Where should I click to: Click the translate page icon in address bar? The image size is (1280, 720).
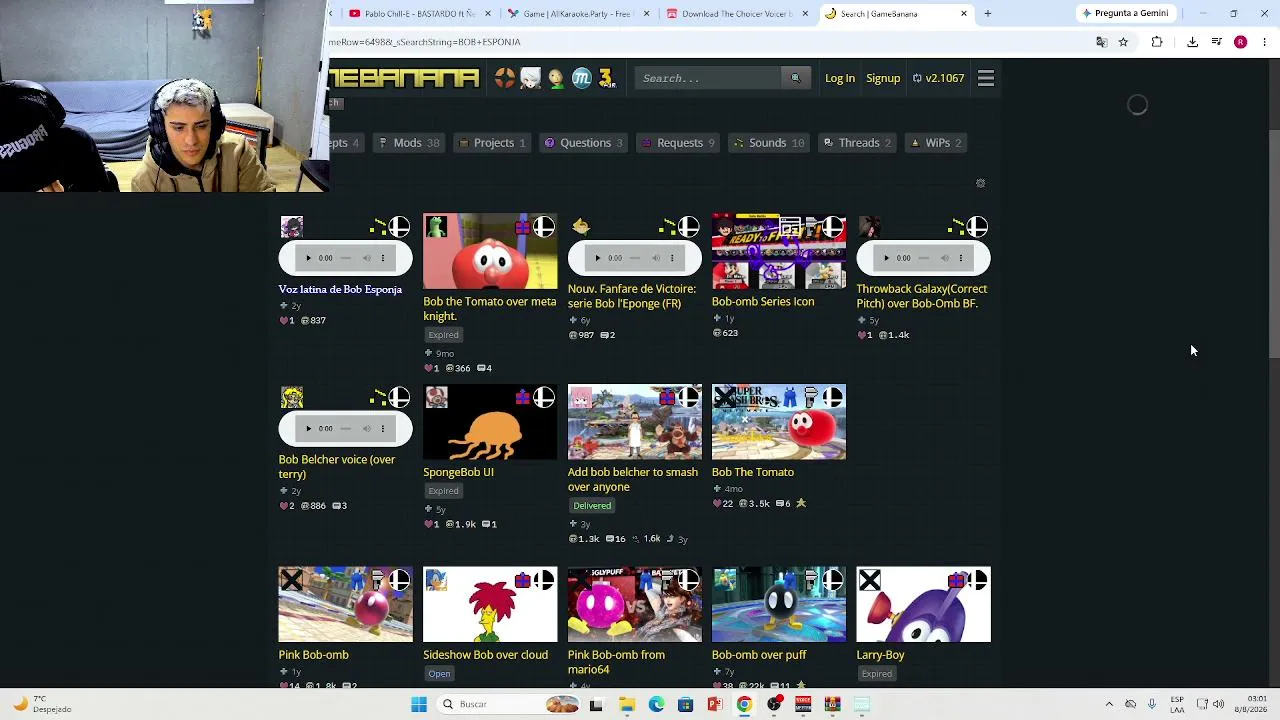tap(1101, 42)
